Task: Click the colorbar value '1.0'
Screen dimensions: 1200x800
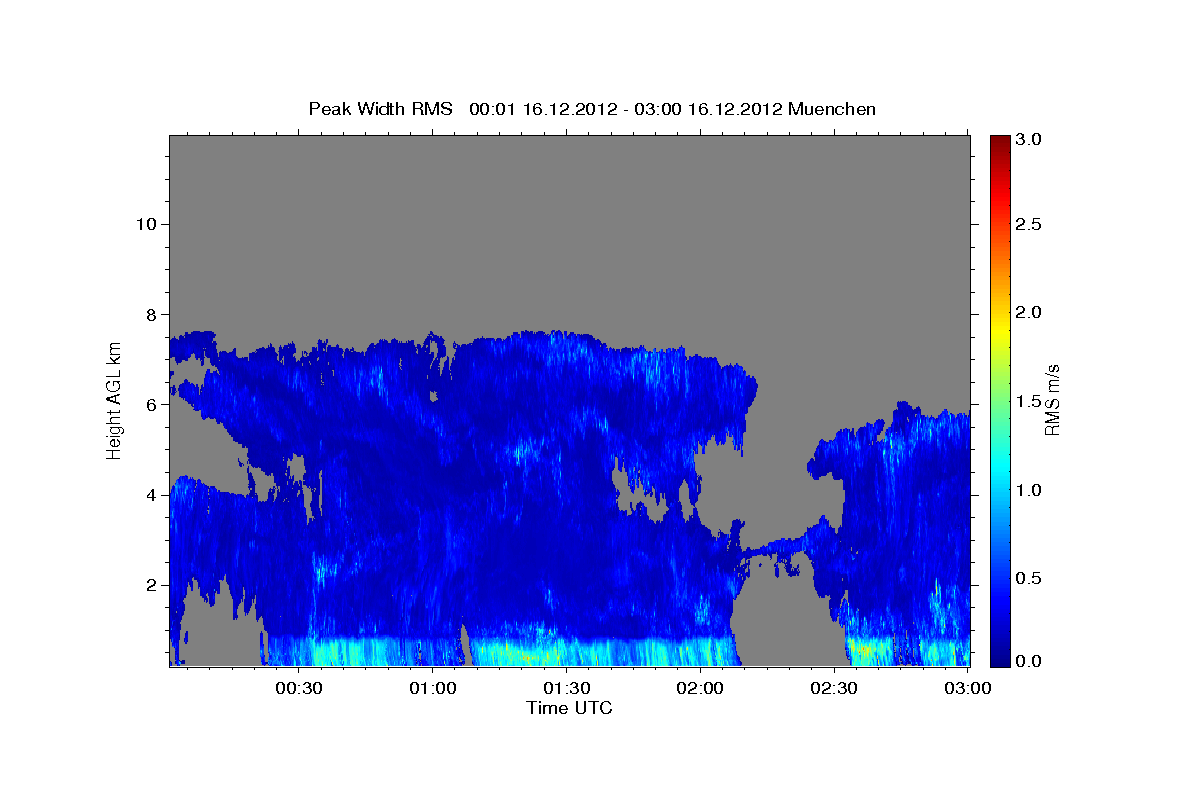Action: coord(1030,490)
